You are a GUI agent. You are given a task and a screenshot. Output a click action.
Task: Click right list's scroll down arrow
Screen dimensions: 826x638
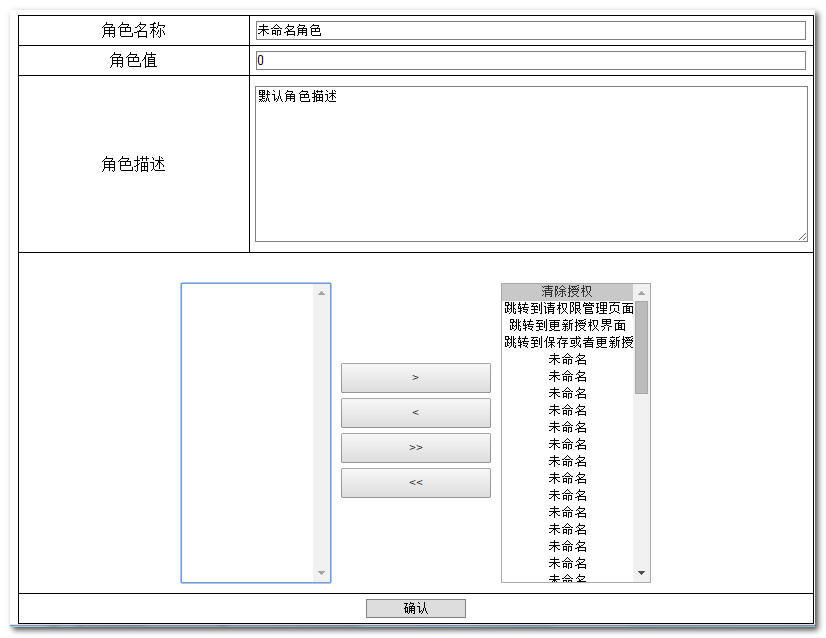click(x=641, y=573)
